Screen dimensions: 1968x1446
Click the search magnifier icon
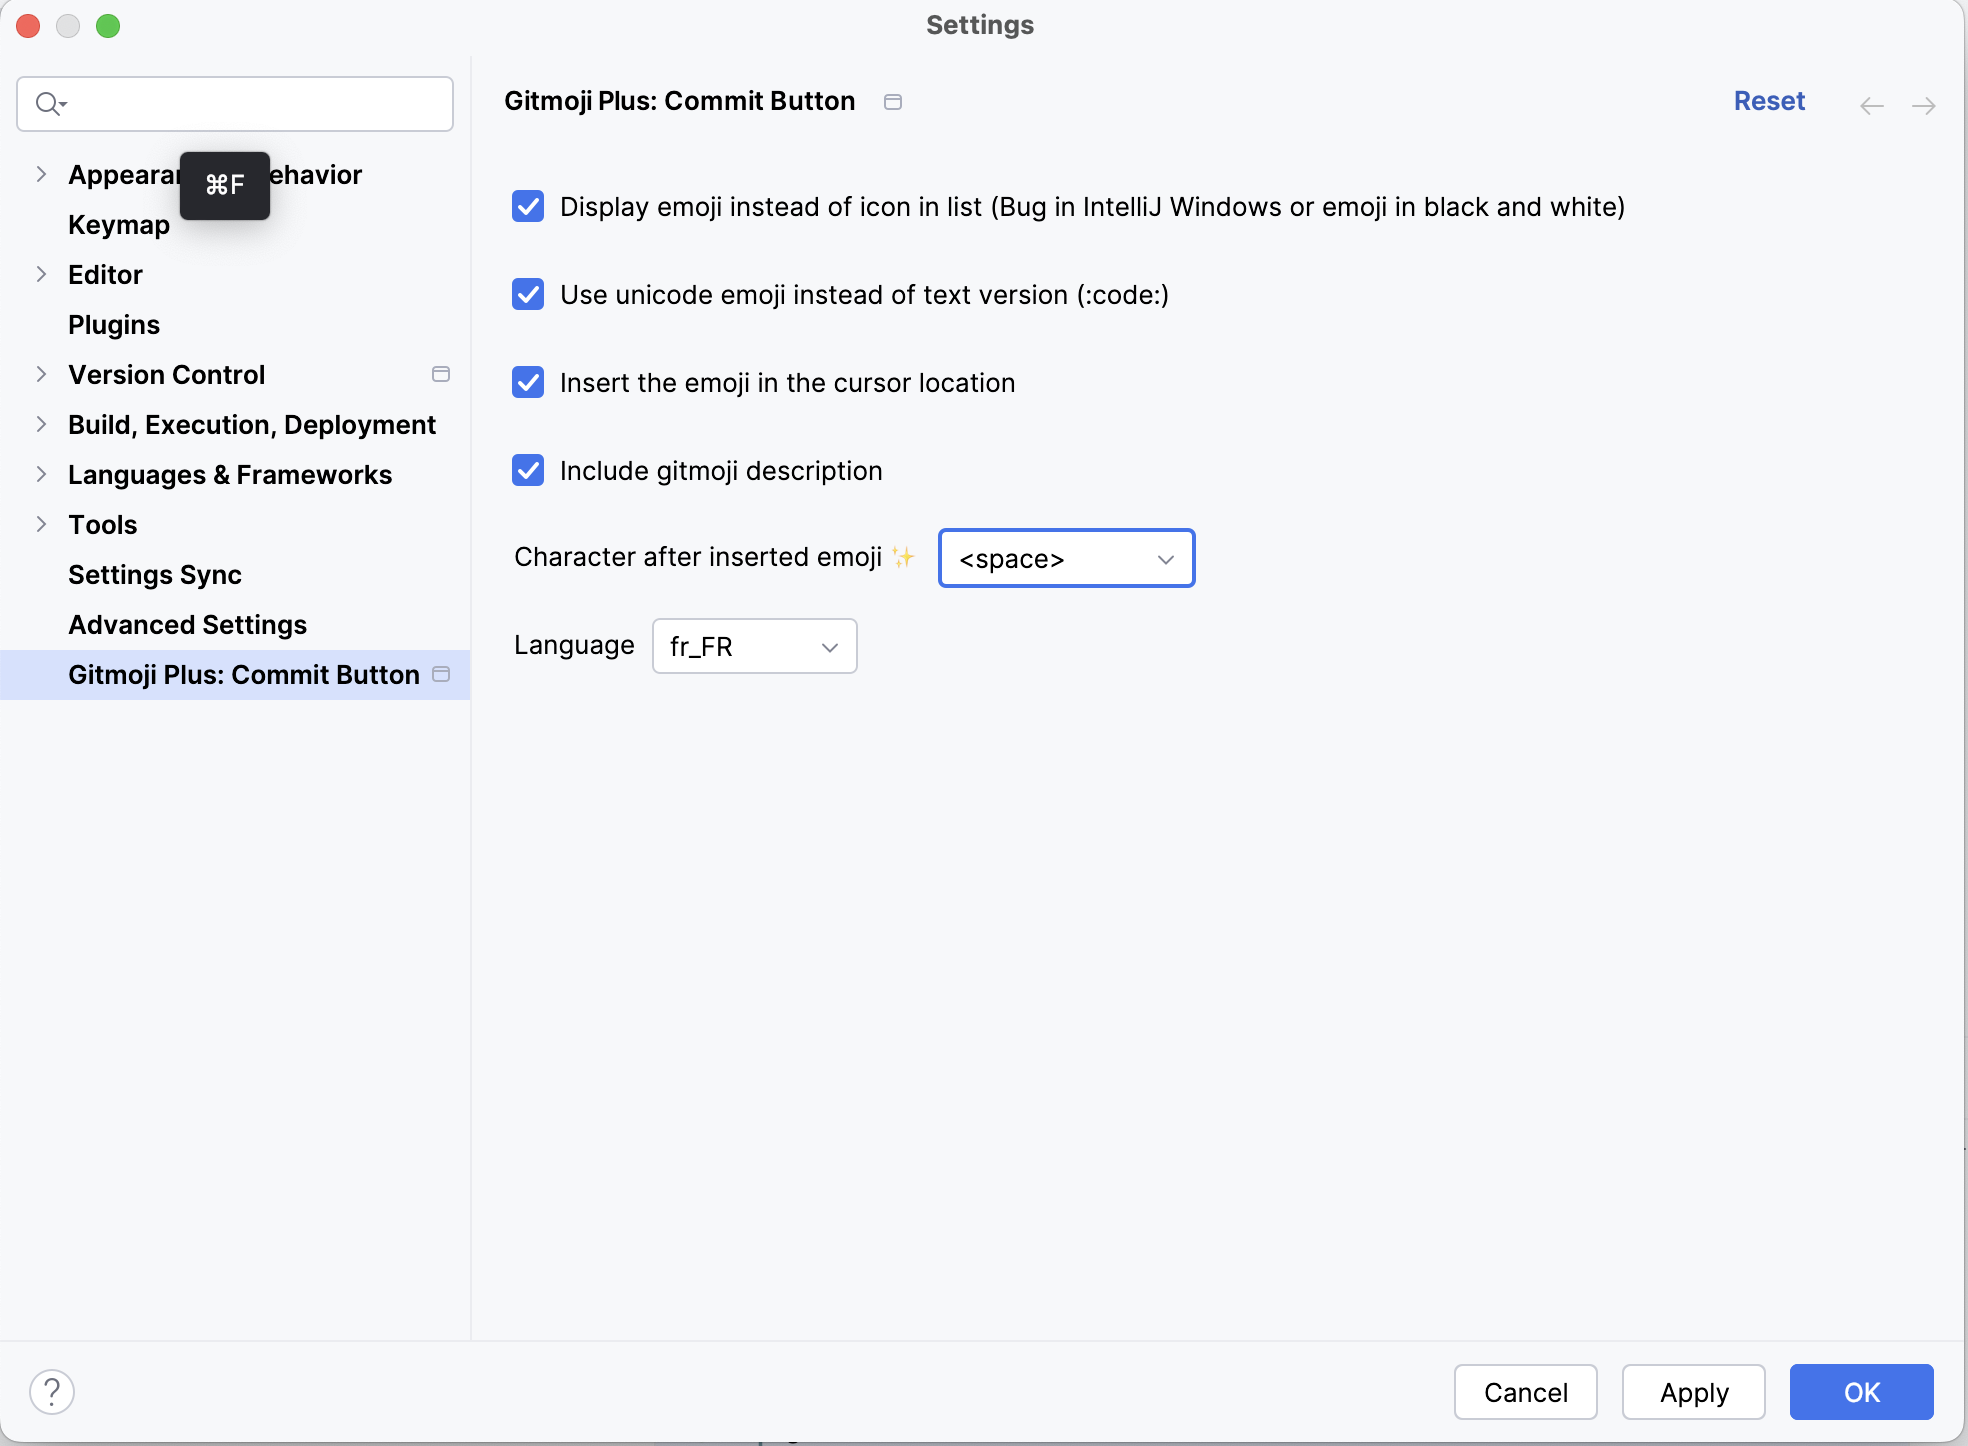click(48, 103)
